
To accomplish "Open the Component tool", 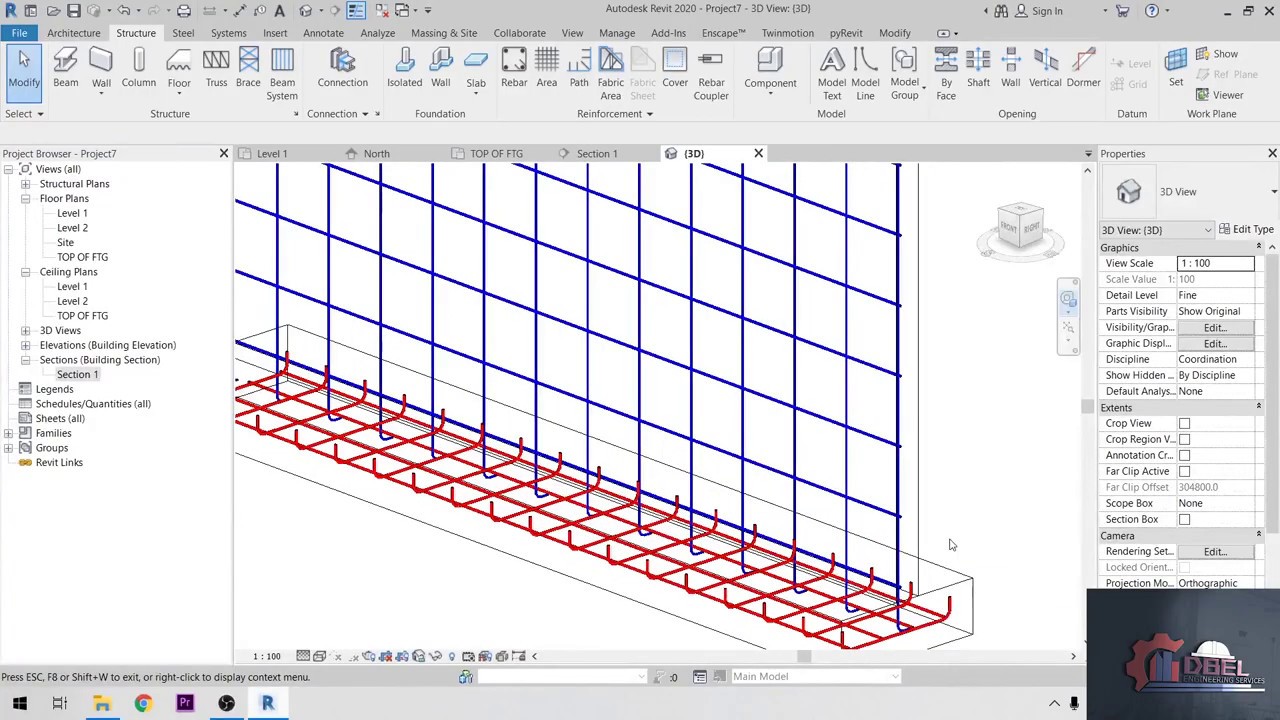I will [x=770, y=70].
